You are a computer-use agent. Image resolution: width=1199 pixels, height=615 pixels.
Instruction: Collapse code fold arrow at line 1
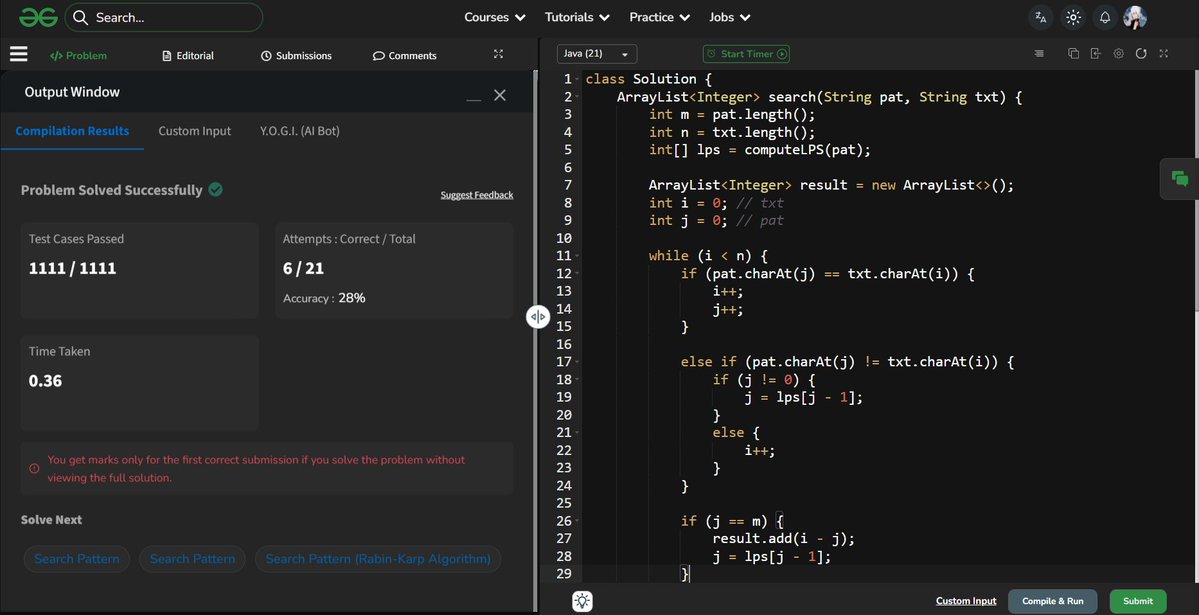(x=577, y=80)
